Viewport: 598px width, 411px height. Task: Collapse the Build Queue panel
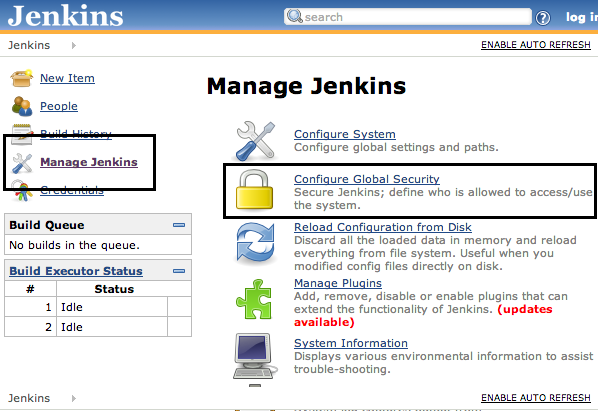coord(179,225)
